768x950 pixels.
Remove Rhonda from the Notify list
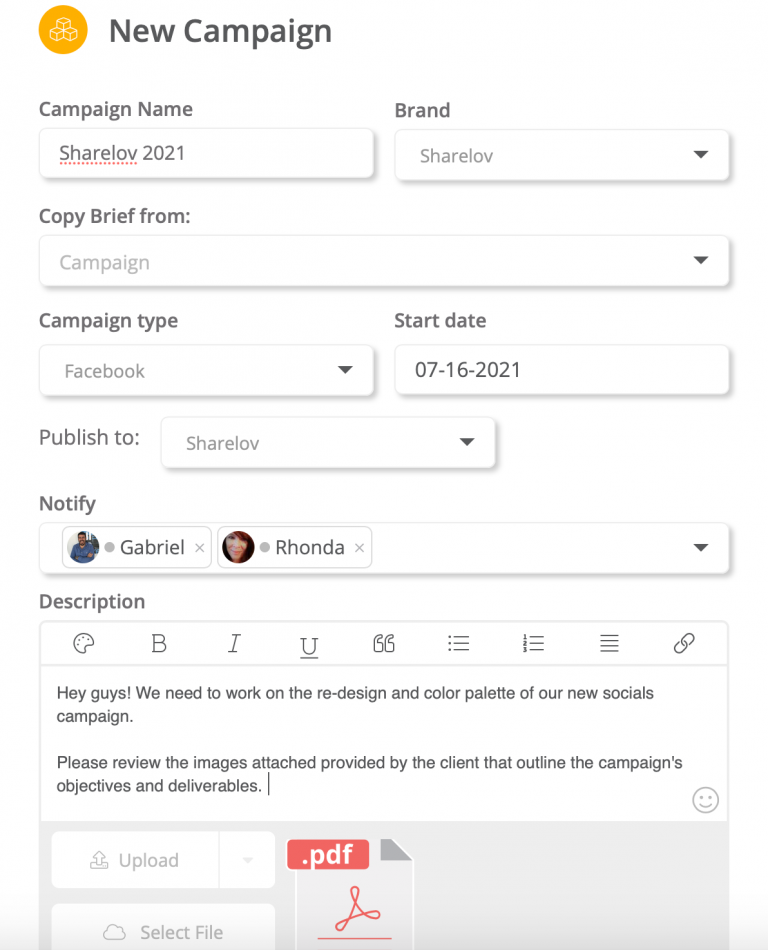click(x=359, y=547)
